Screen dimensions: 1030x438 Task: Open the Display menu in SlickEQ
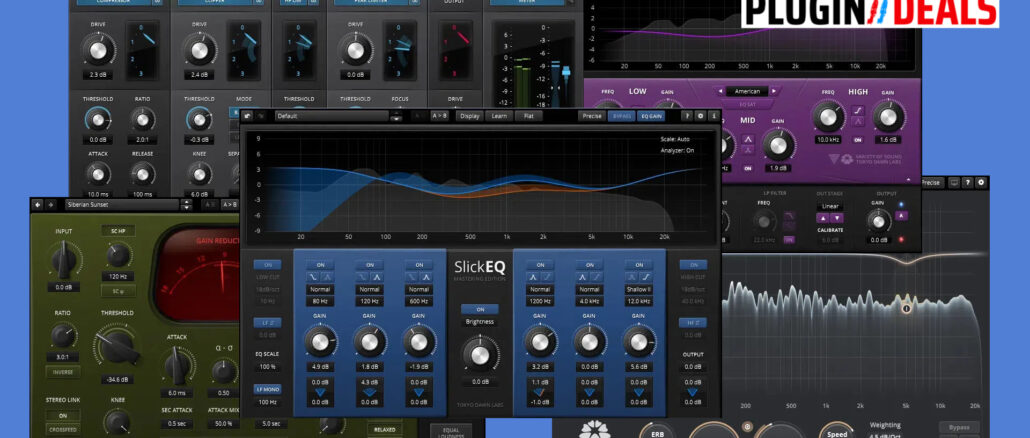pyautogui.click(x=470, y=116)
